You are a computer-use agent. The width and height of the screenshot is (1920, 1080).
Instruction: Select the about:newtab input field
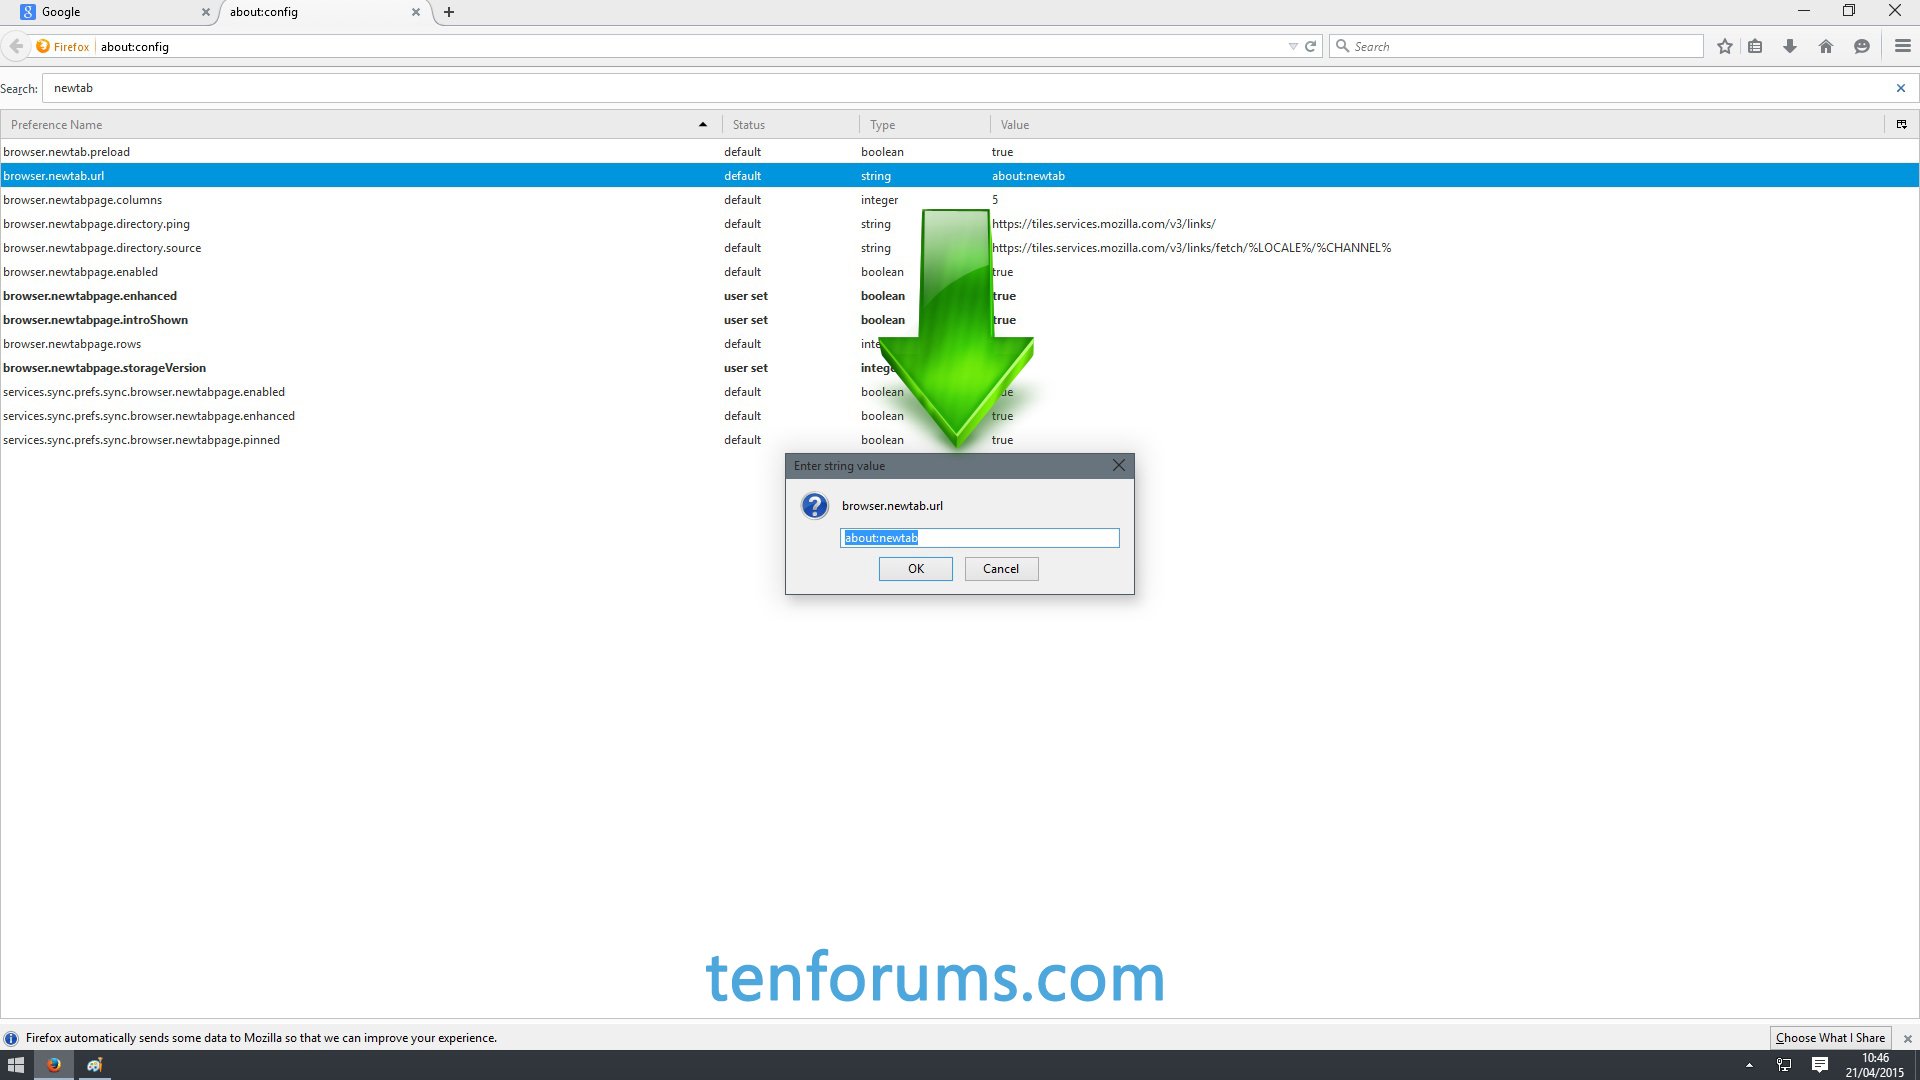click(981, 537)
